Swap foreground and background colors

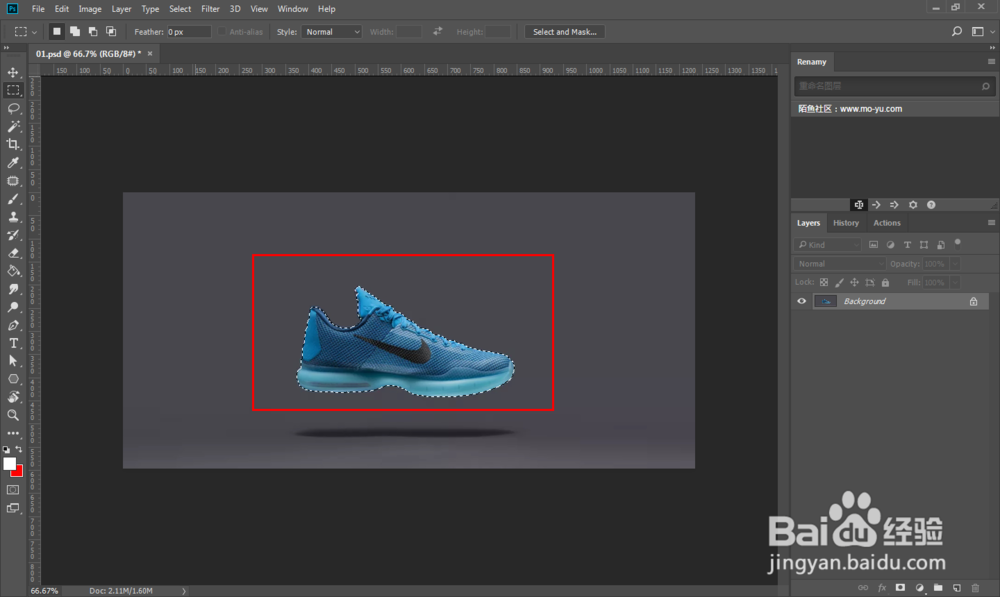(19, 449)
